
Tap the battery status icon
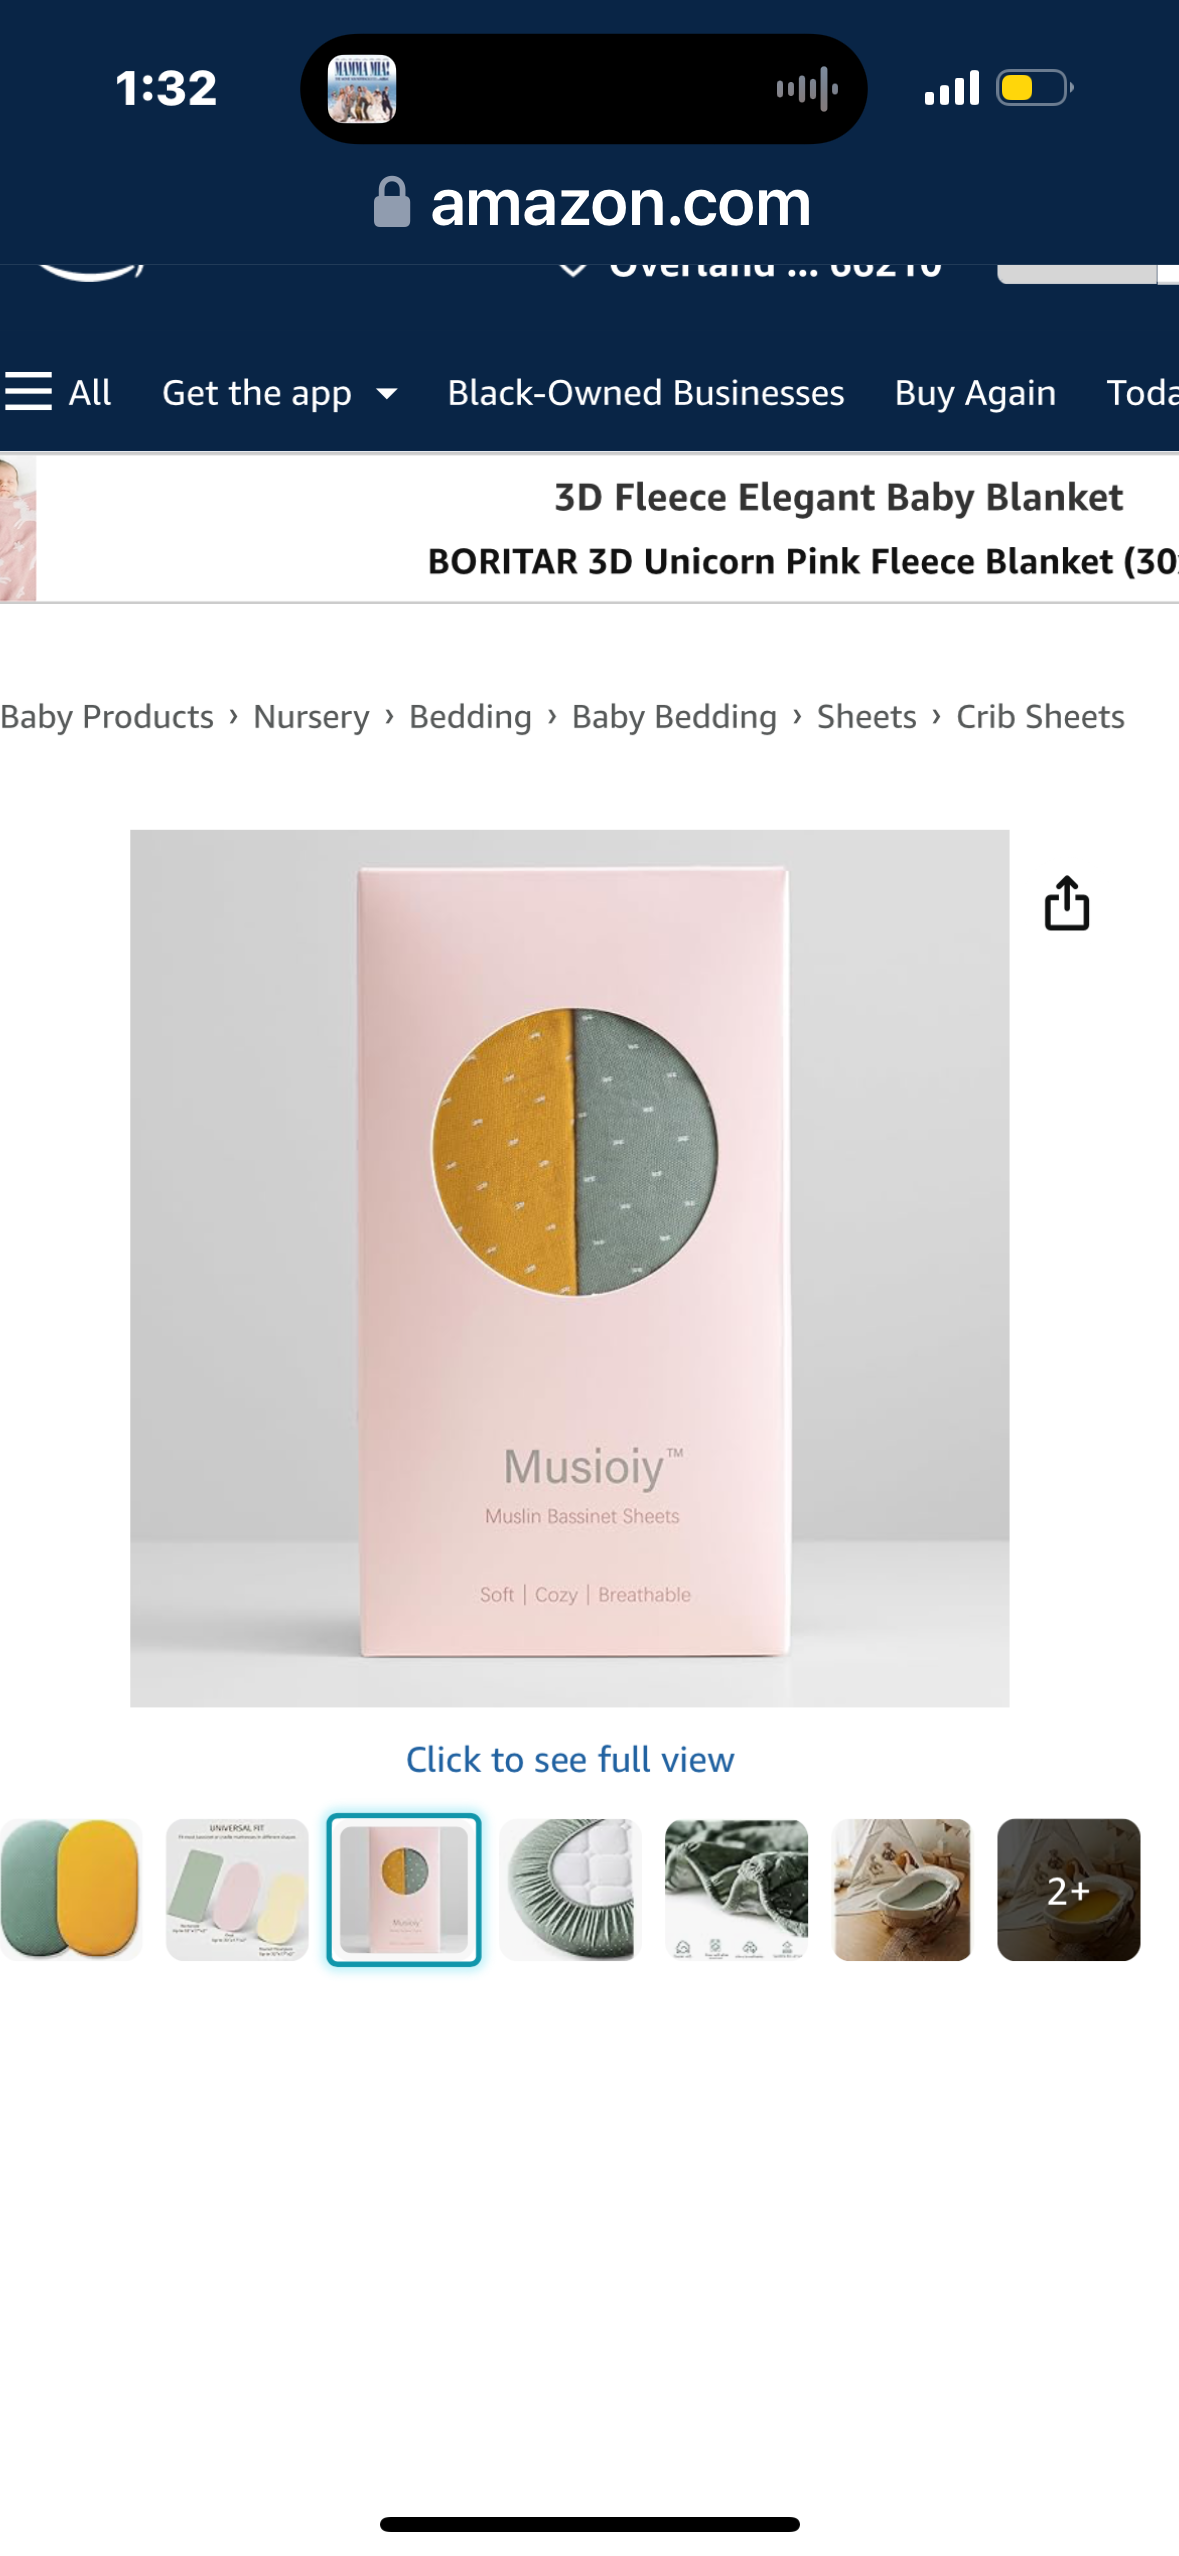1034,88
